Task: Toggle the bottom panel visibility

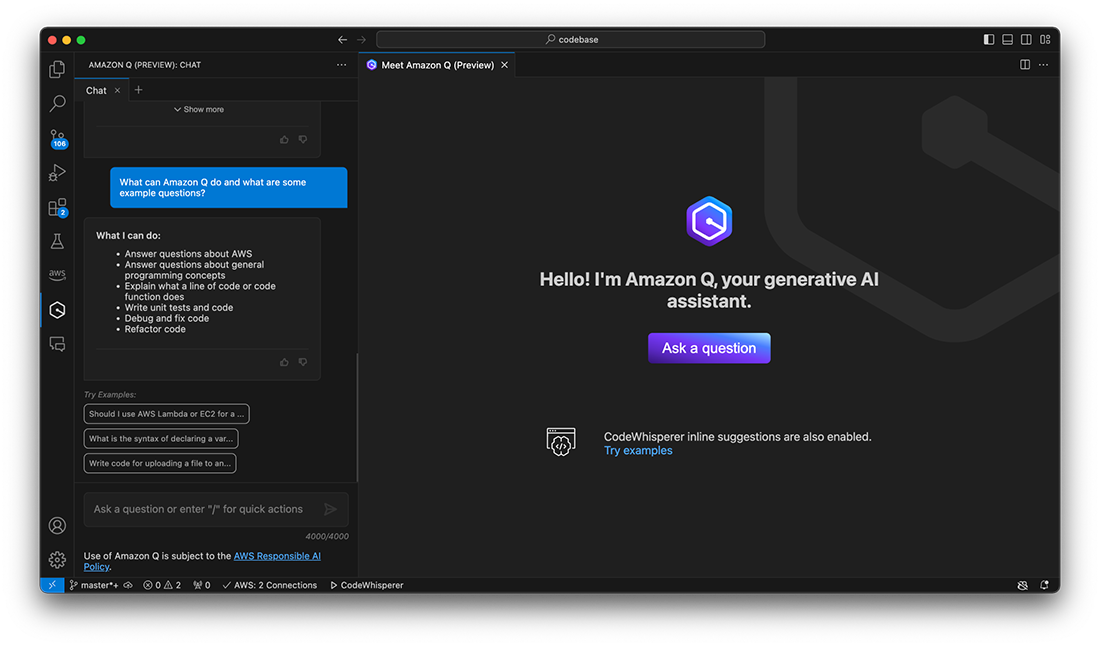Action: click(1007, 39)
